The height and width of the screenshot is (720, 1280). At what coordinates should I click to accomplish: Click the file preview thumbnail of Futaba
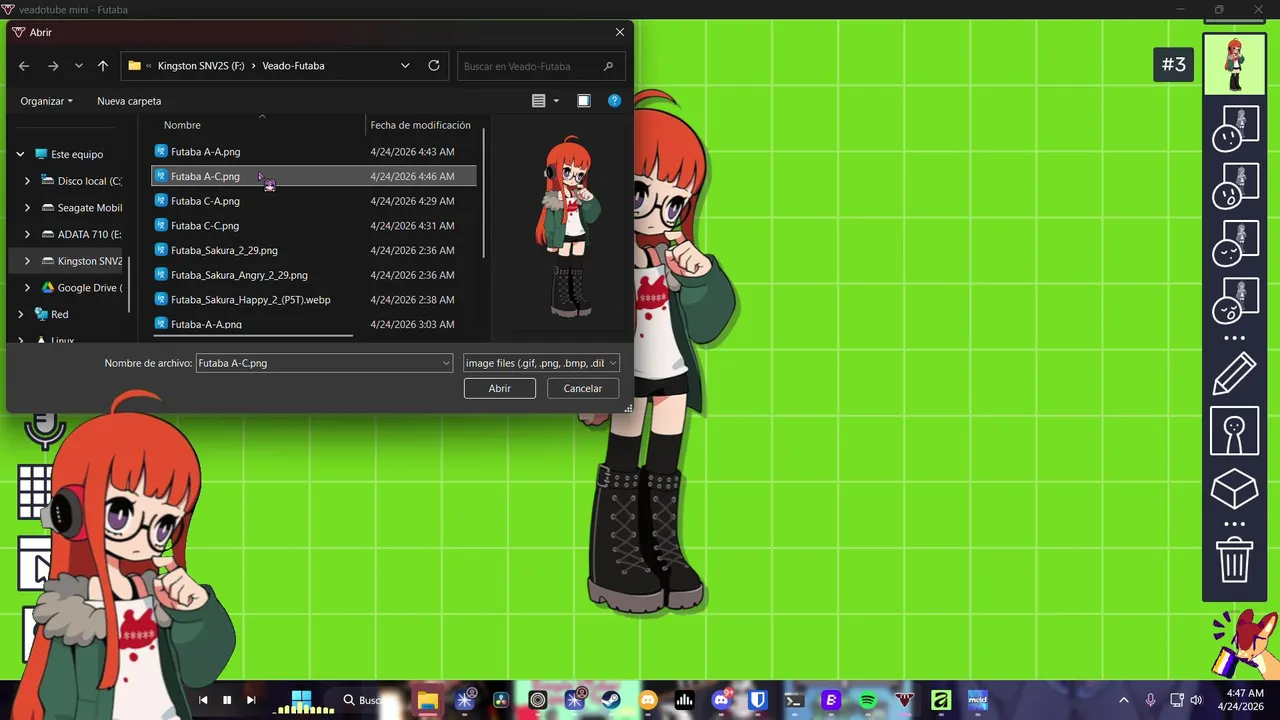click(x=568, y=228)
